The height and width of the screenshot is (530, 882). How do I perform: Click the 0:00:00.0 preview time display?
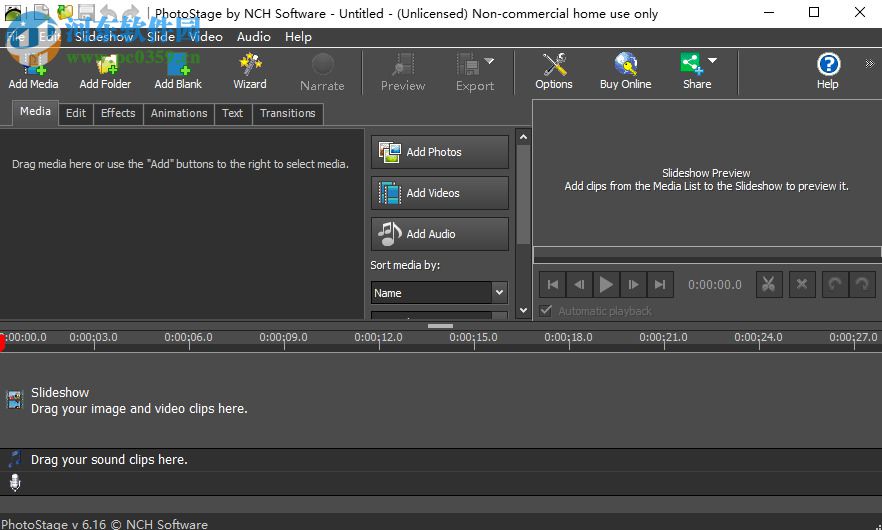715,285
